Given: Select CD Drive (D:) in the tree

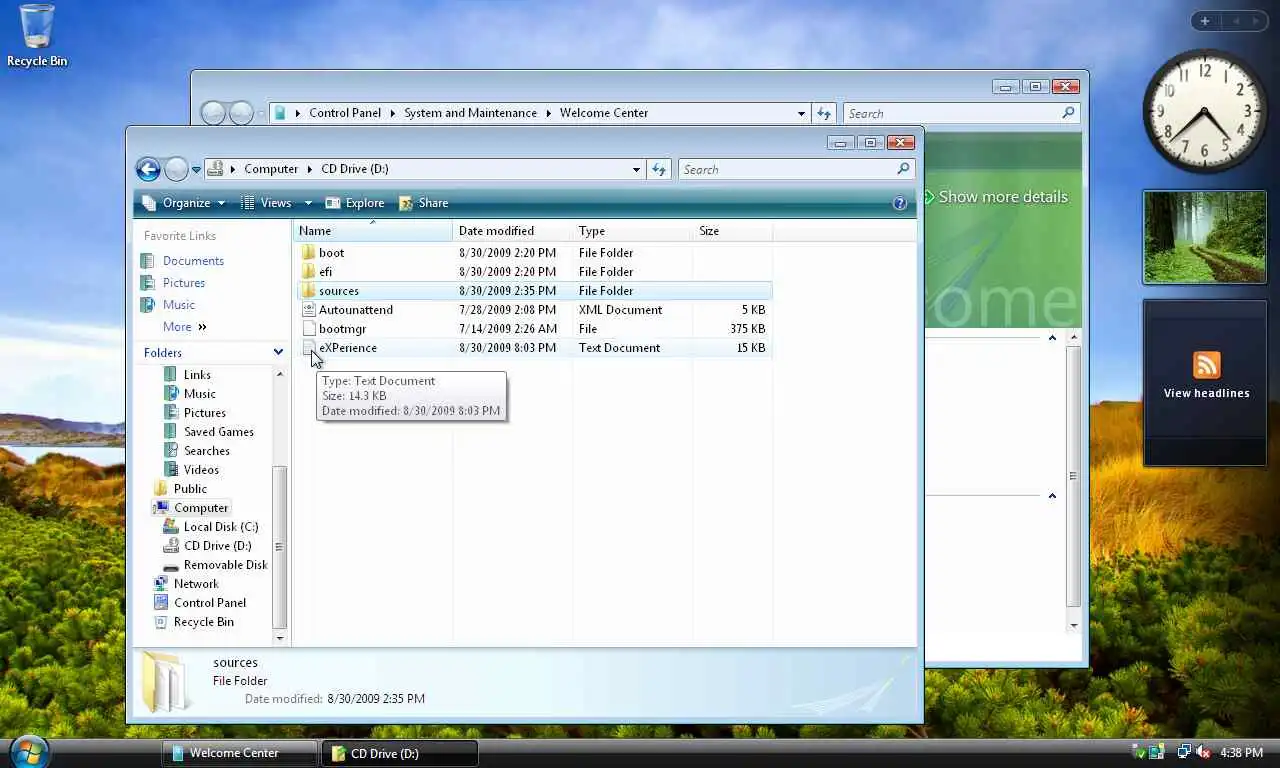Looking at the screenshot, I should coord(208,546).
